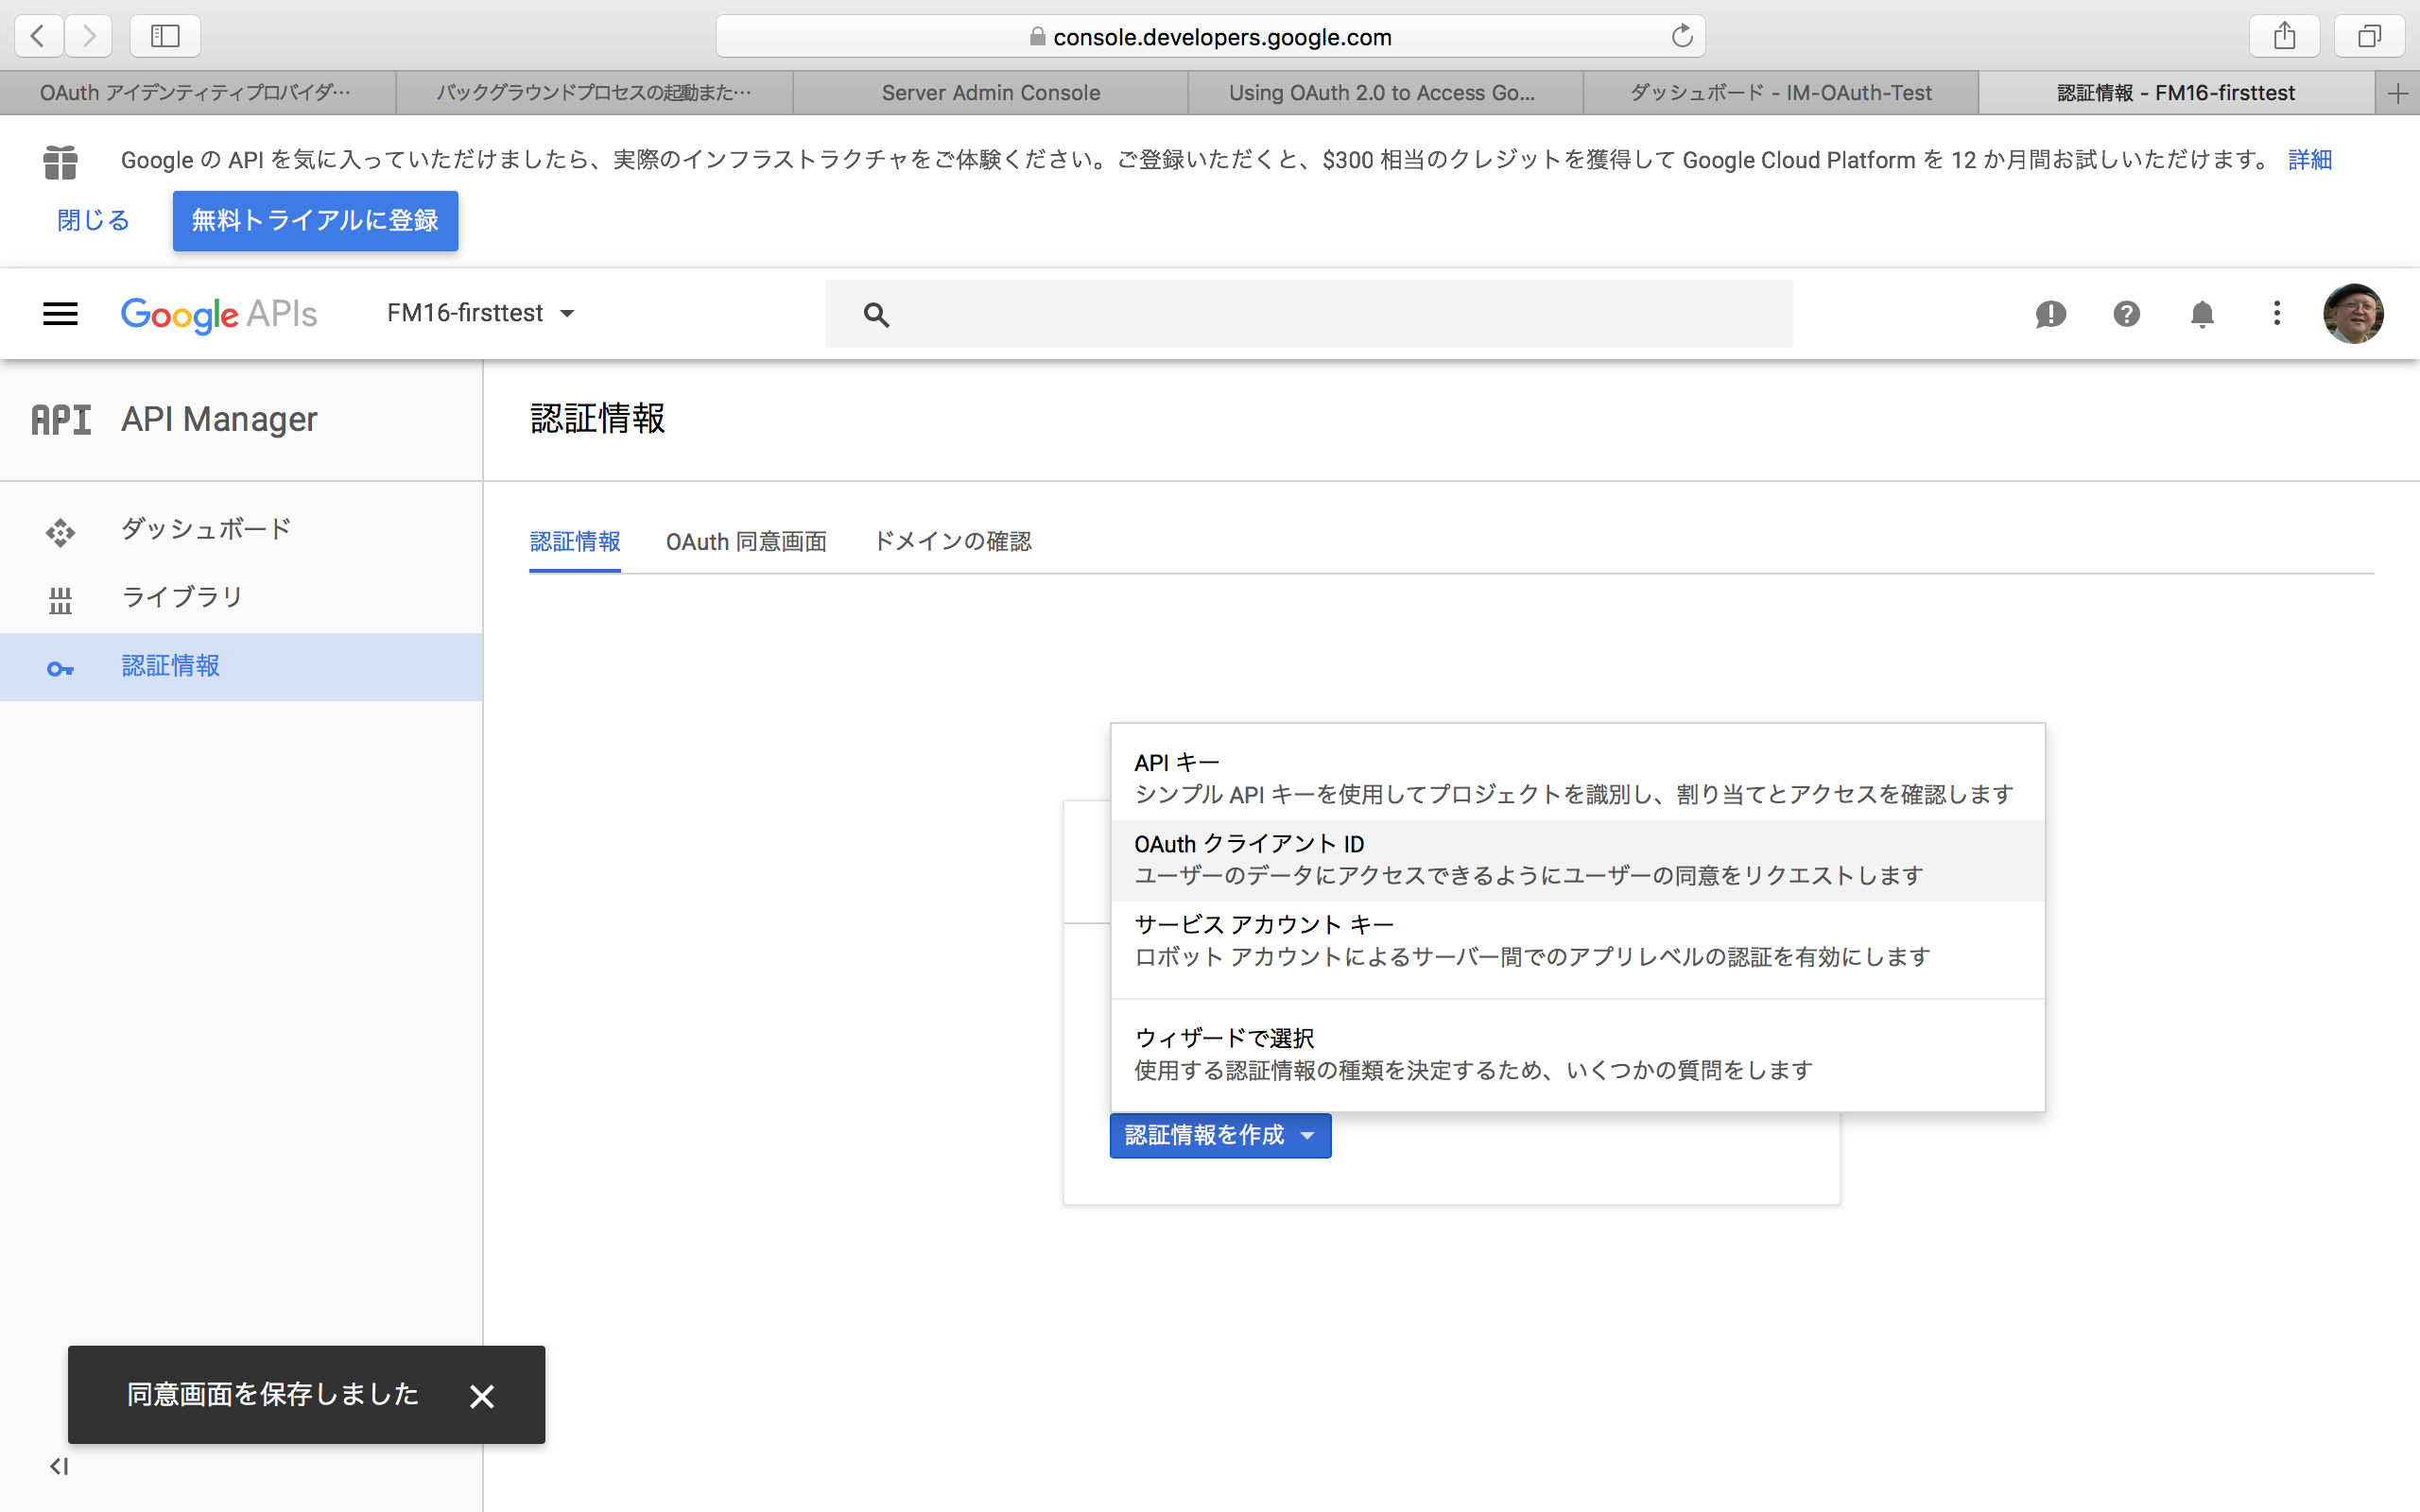This screenshot has height=1512, width=2420.
Task: Open the three-dot more options menu
Action: click(2277, 314)
